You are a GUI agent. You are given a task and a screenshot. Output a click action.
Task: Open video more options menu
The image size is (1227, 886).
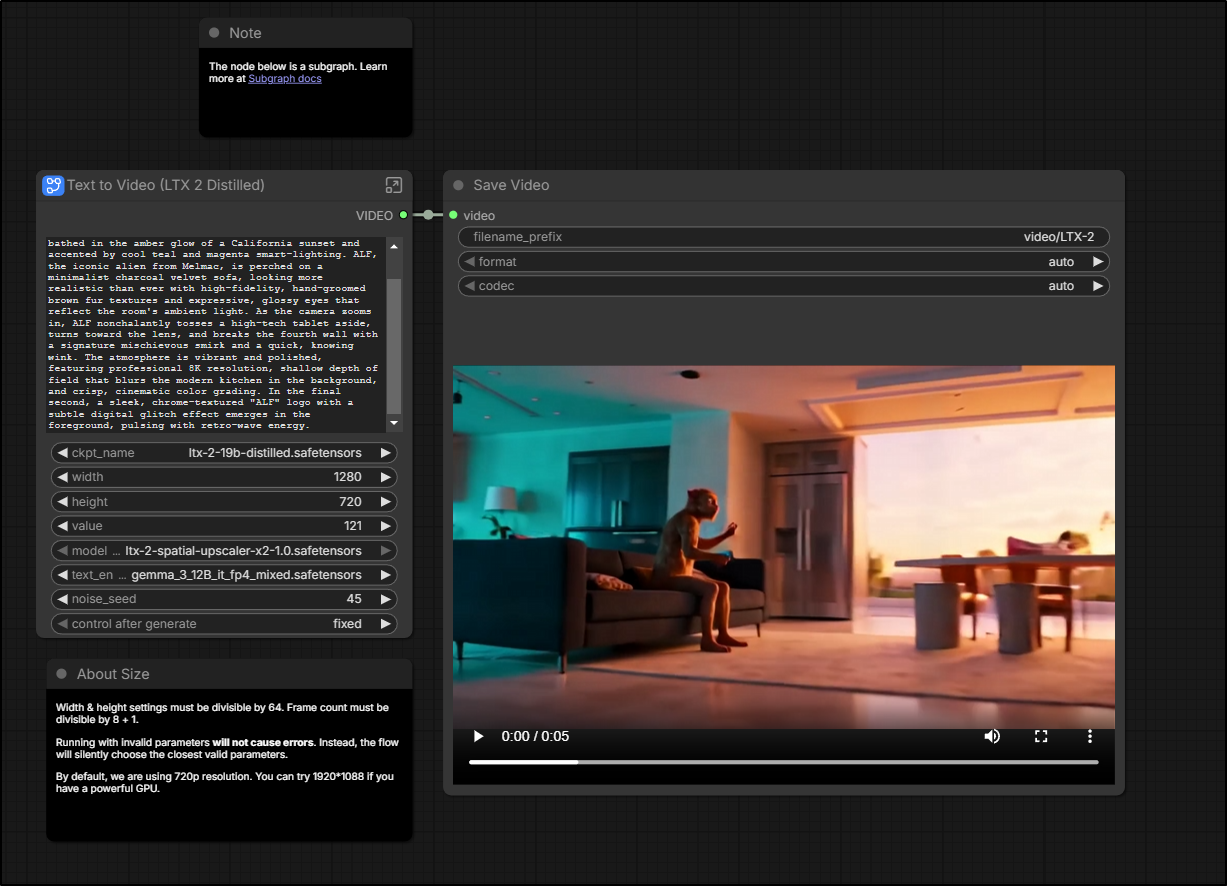[x=1090, y=736]
